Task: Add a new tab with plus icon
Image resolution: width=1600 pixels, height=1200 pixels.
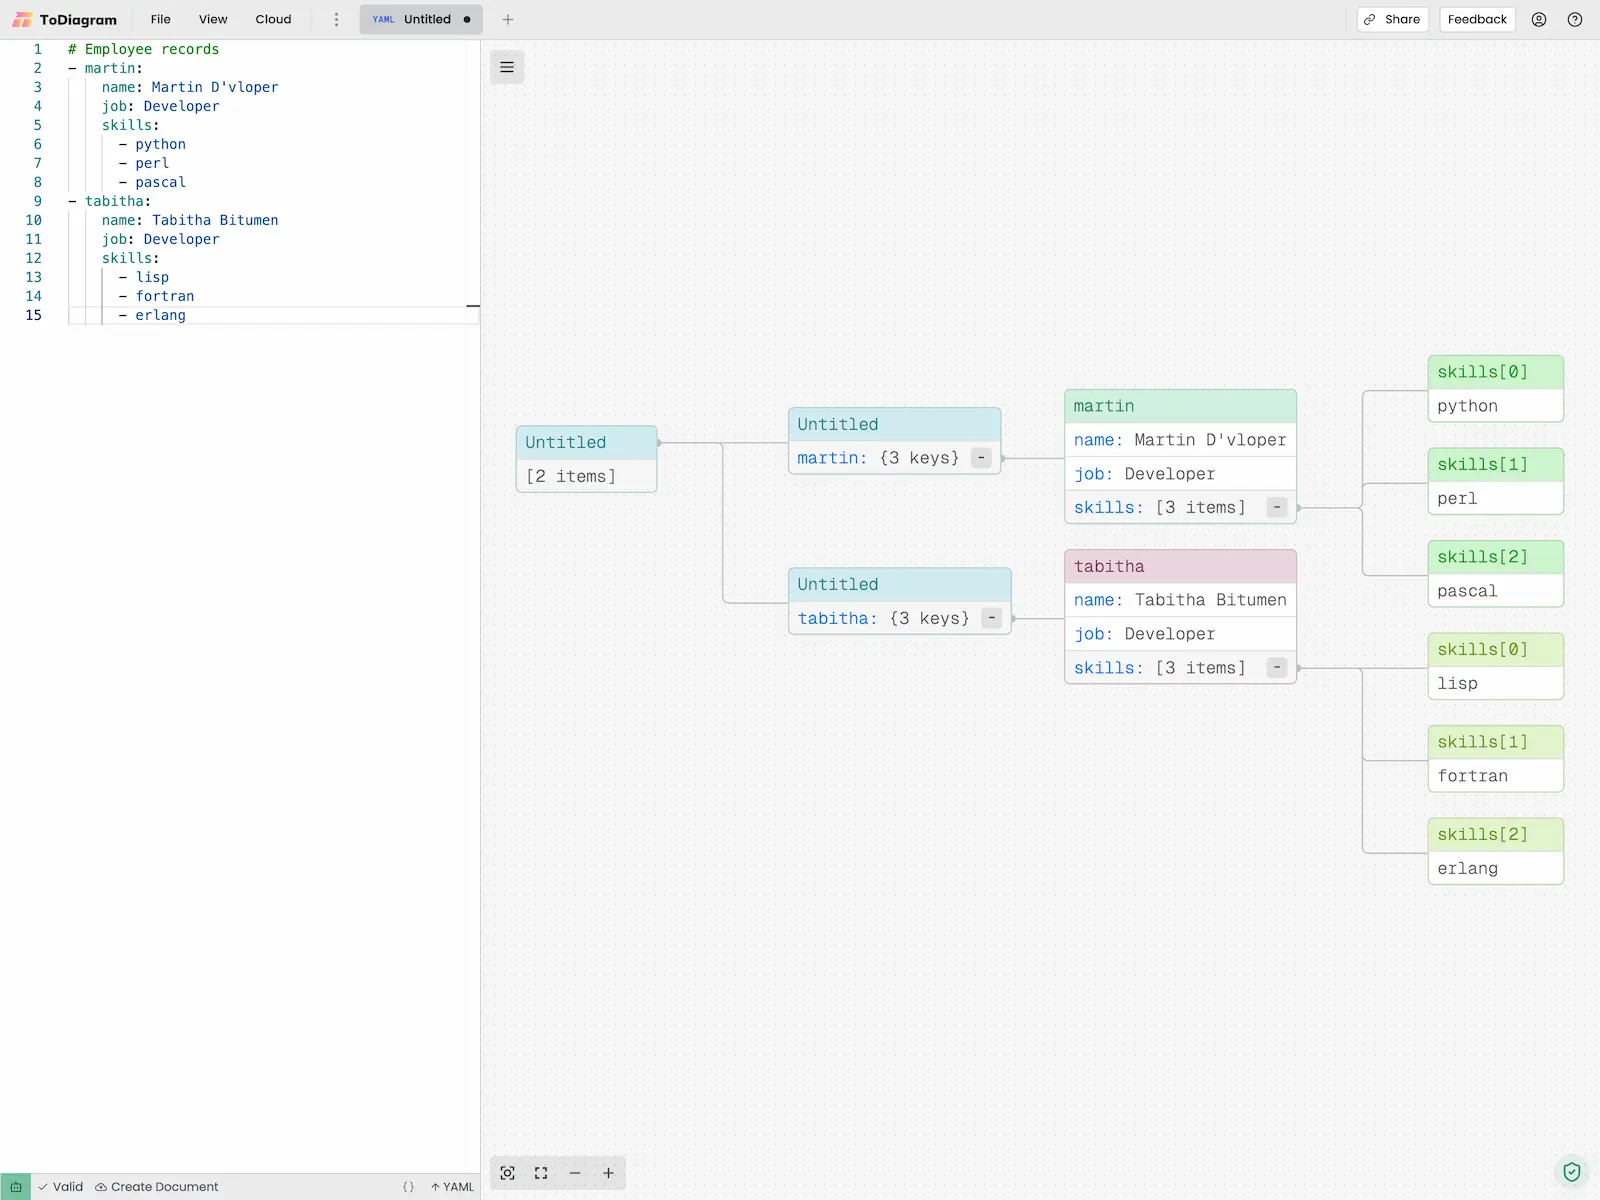Action: coord(508,19)
